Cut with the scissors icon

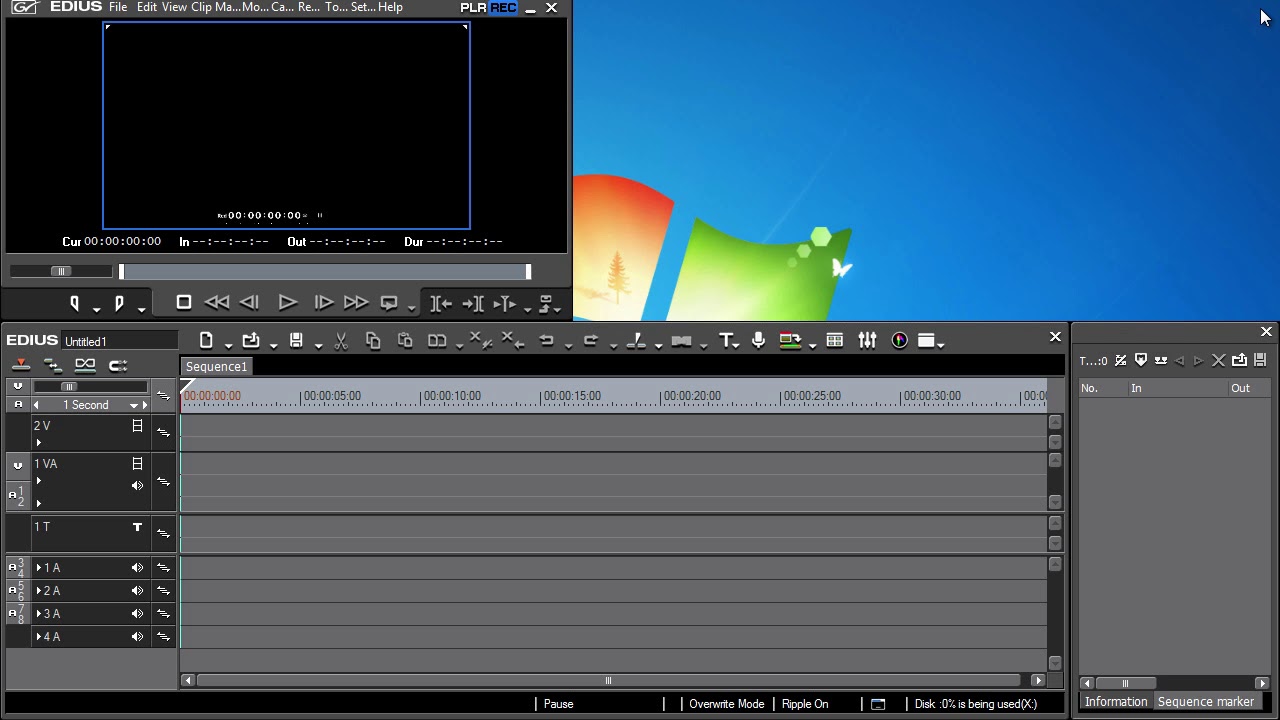coord(341,341)
